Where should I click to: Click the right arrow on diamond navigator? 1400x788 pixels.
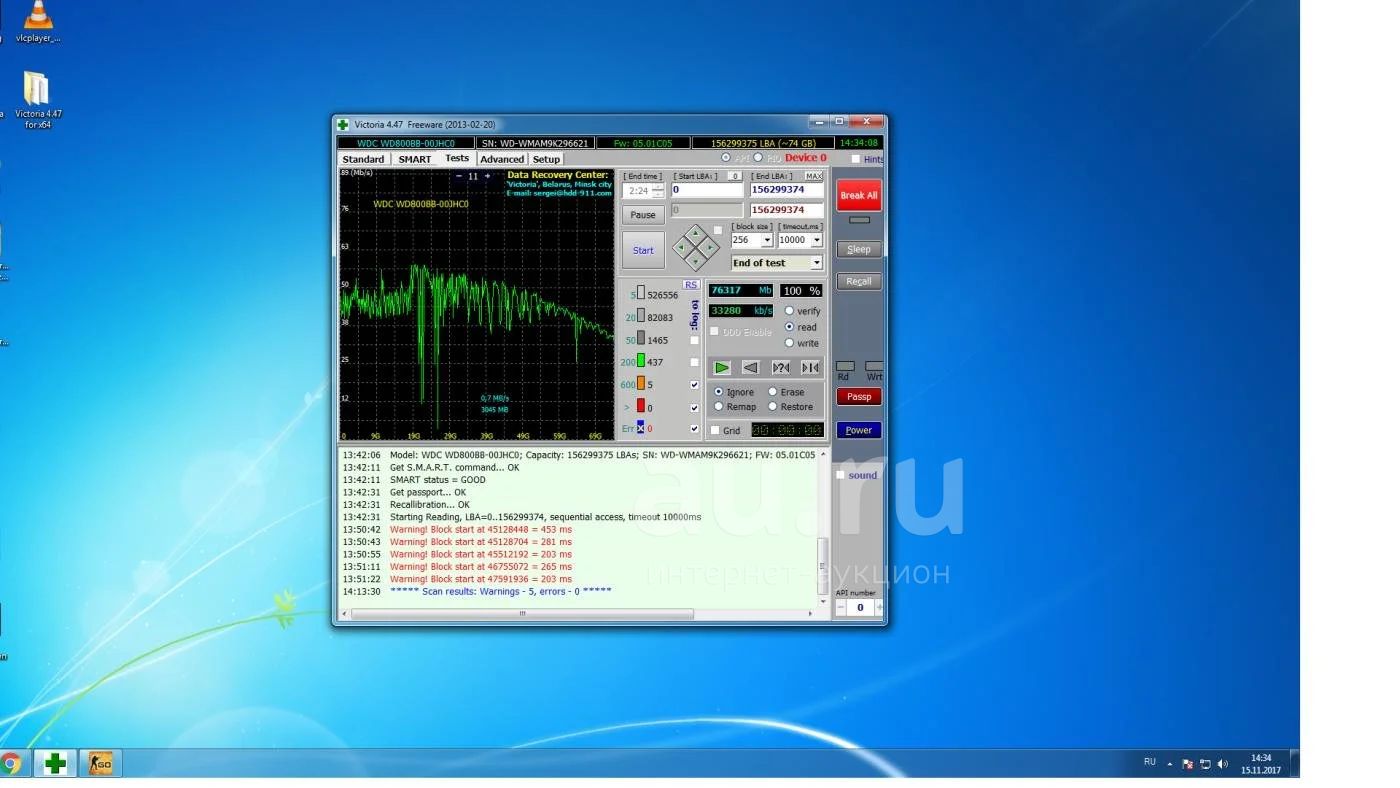pos(710,247)
